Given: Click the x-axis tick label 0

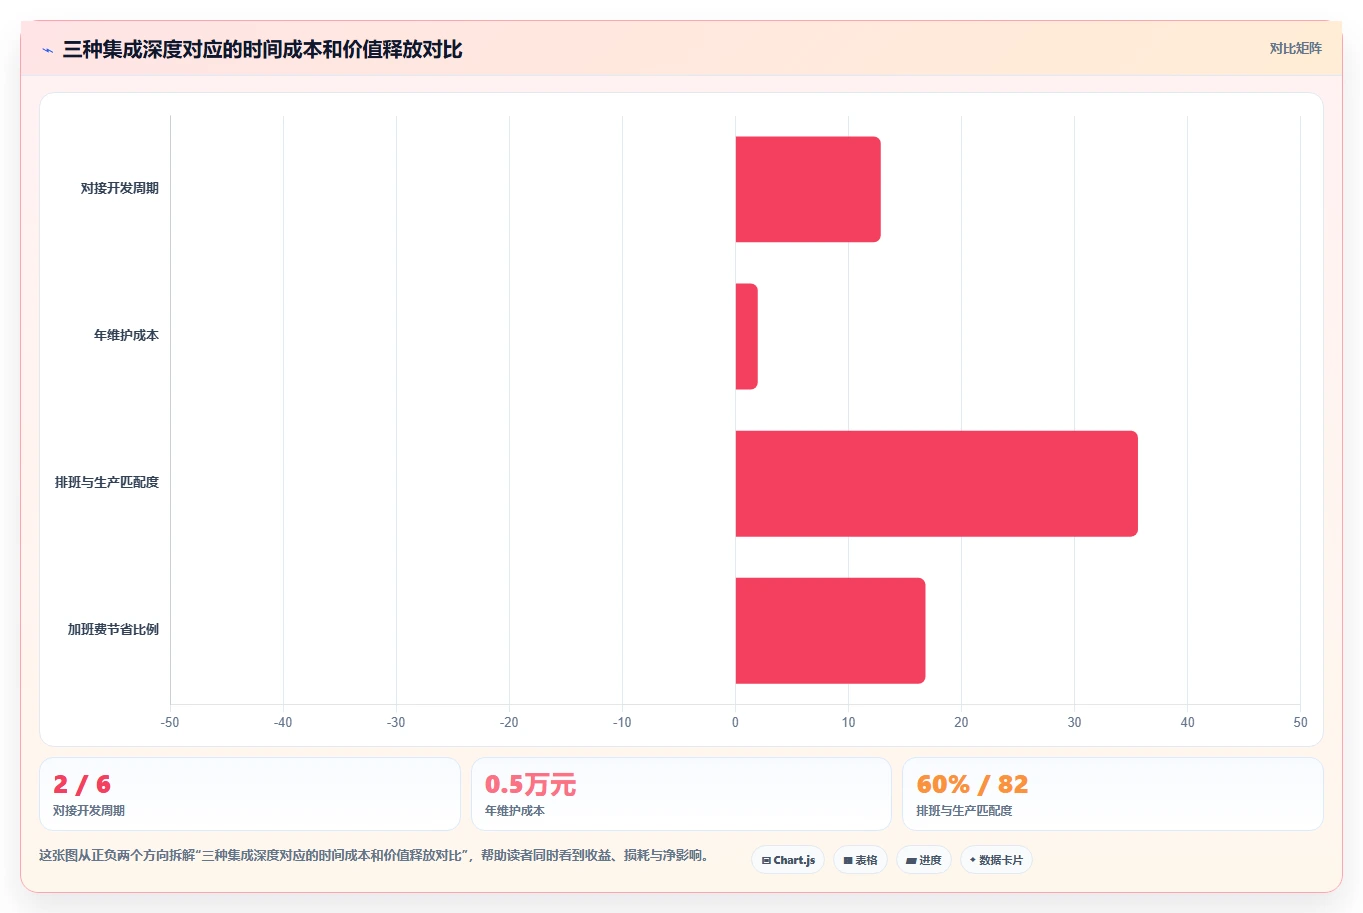Looking at the screenshot, I should point(735,722).
